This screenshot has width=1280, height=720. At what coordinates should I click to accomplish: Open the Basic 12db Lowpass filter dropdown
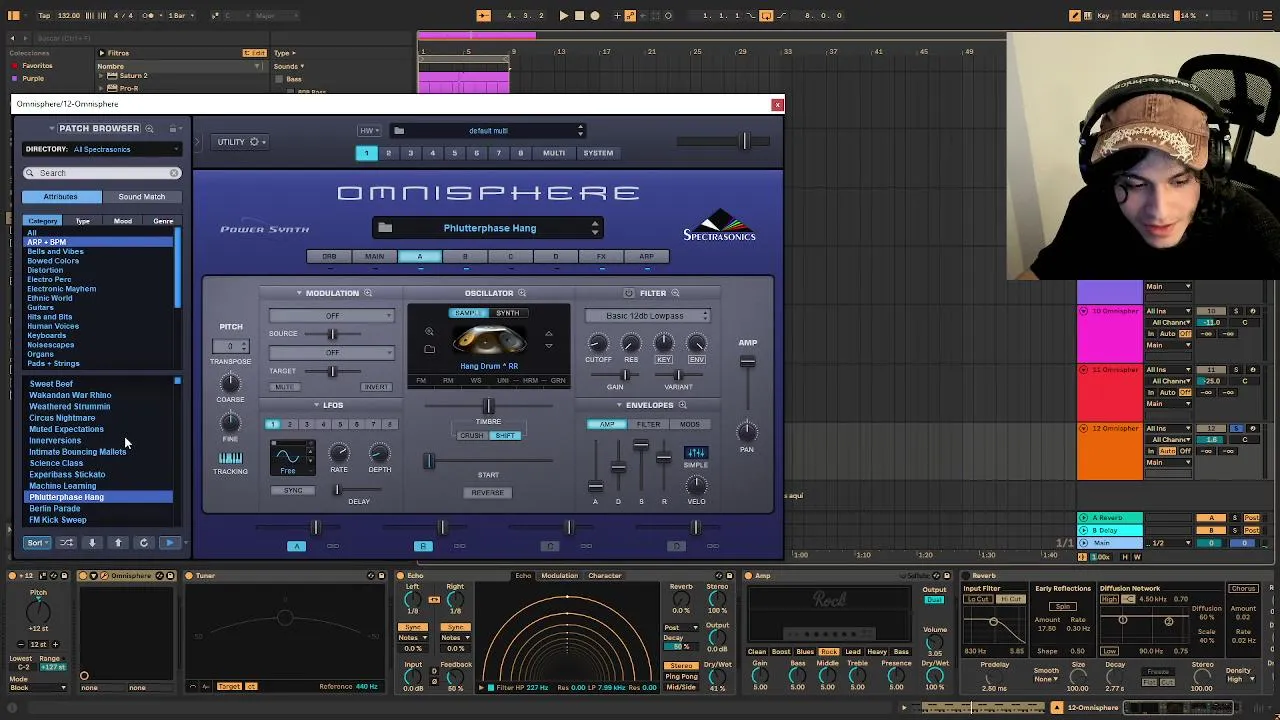point(648,316)
